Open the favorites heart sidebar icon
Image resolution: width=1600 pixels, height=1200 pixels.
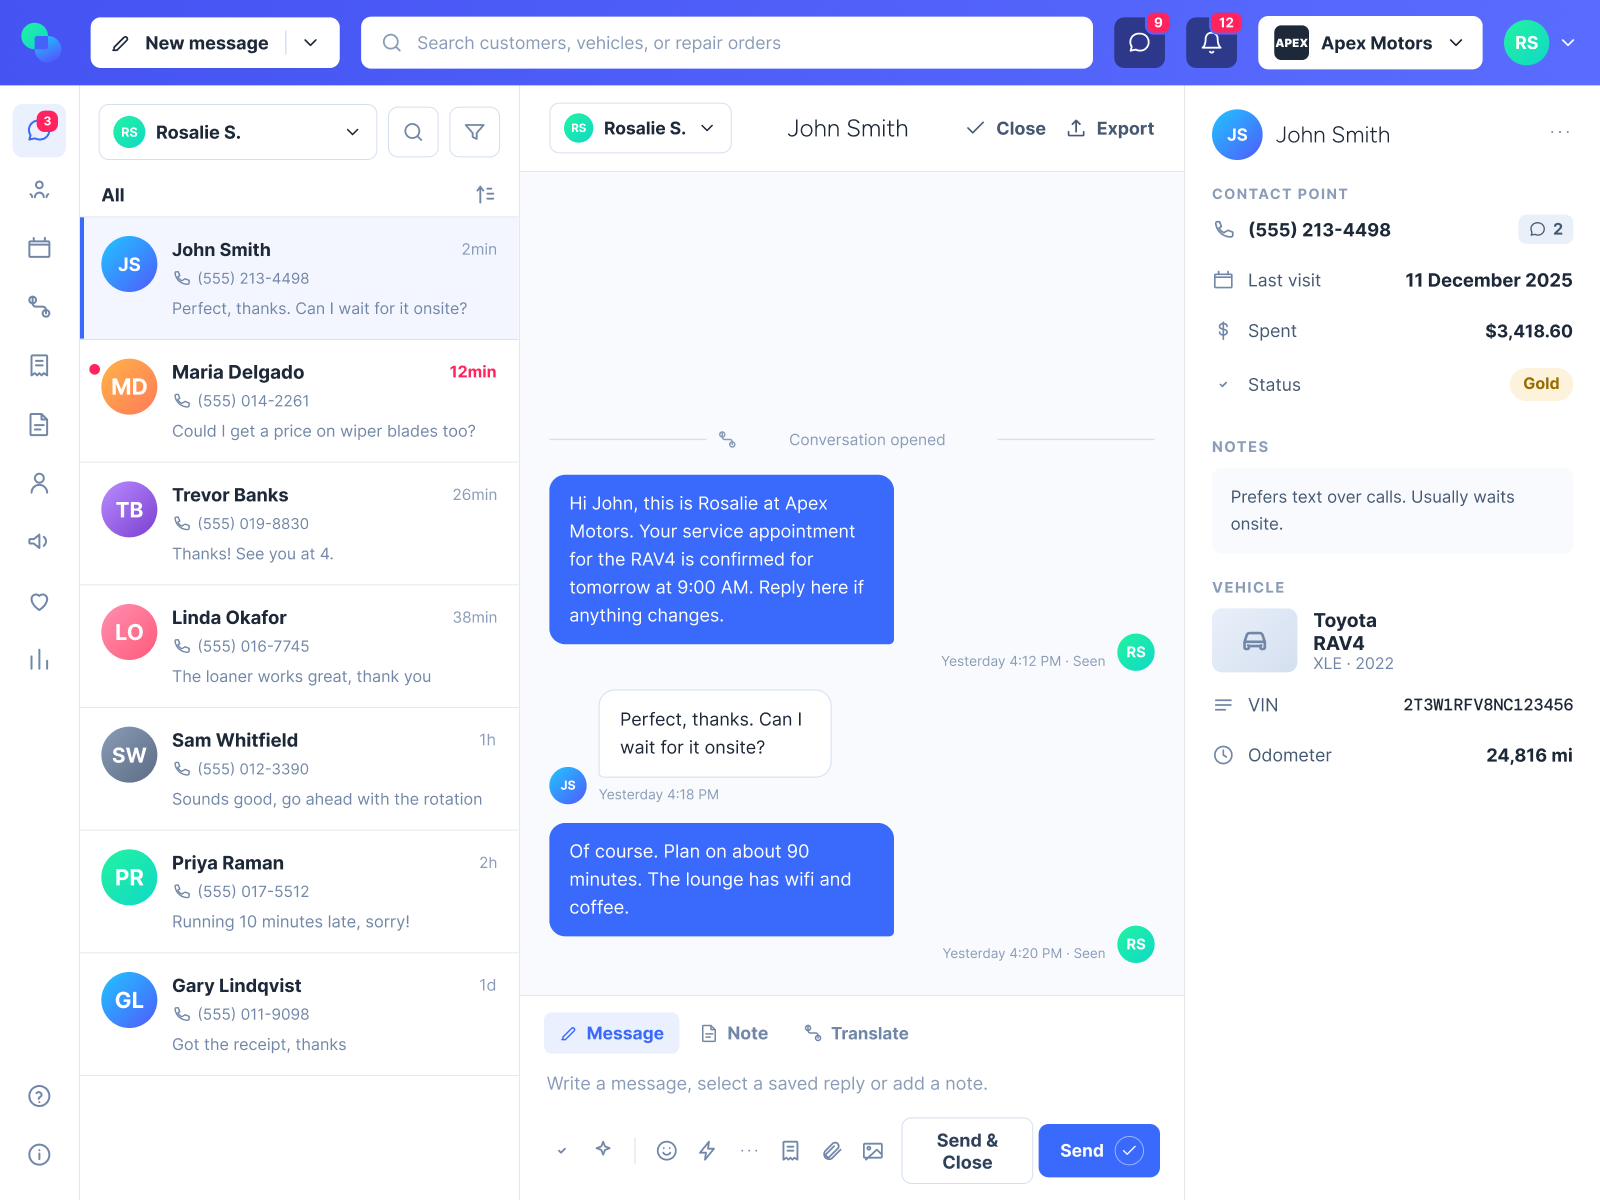39,602
